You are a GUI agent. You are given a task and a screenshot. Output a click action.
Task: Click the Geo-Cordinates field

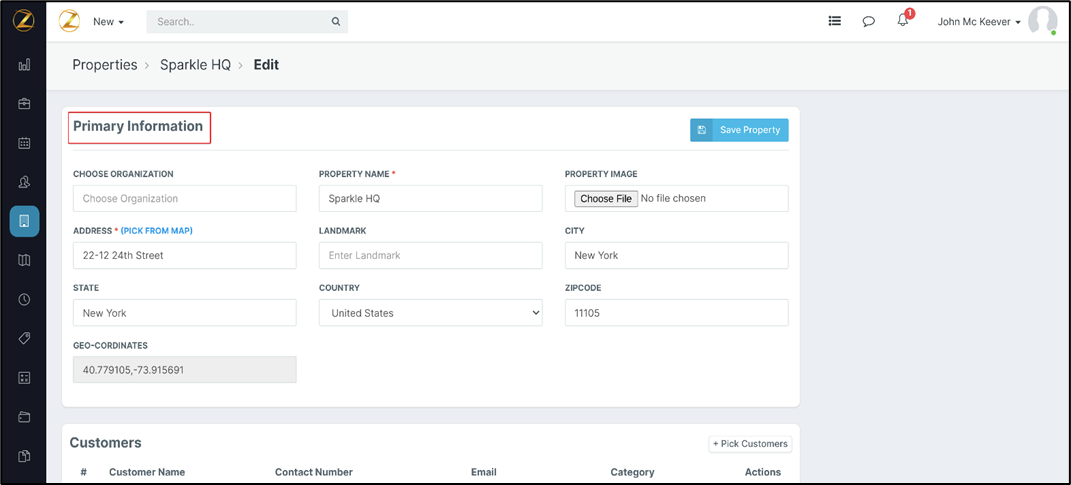(x=185, y=370)
